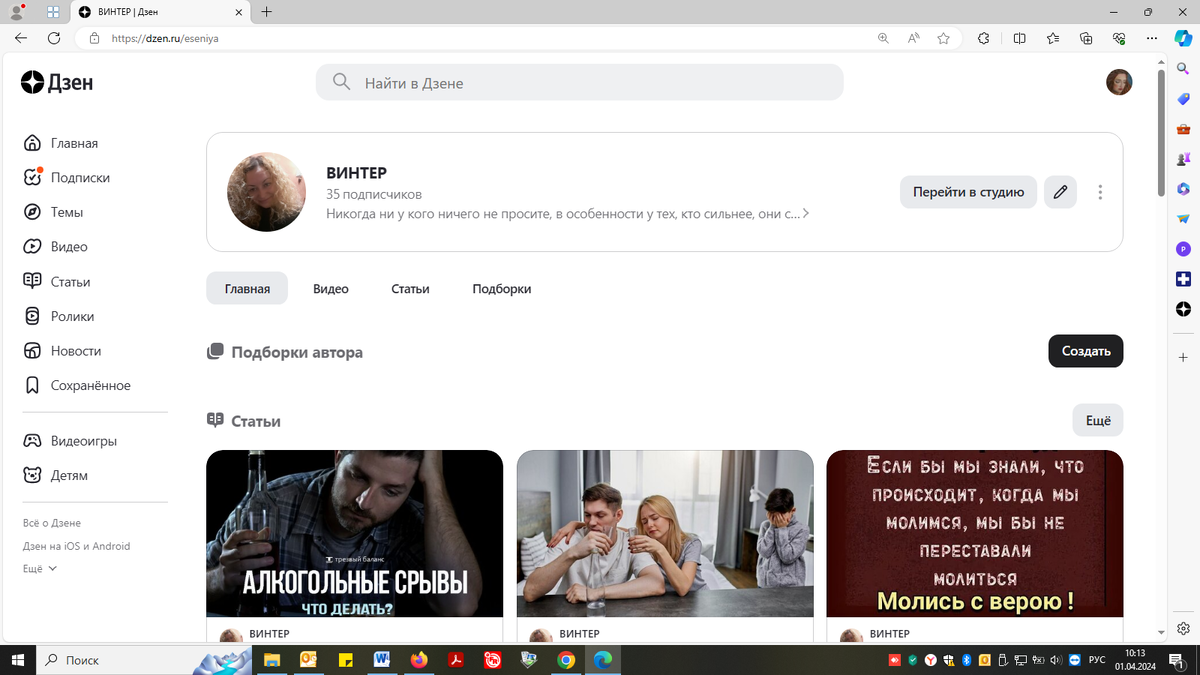The width and height of the screenshot is (1200, 675).
Task: Open the Молись с верою article thumbnail
Action: pyautogui.click(x=975, y=533)
